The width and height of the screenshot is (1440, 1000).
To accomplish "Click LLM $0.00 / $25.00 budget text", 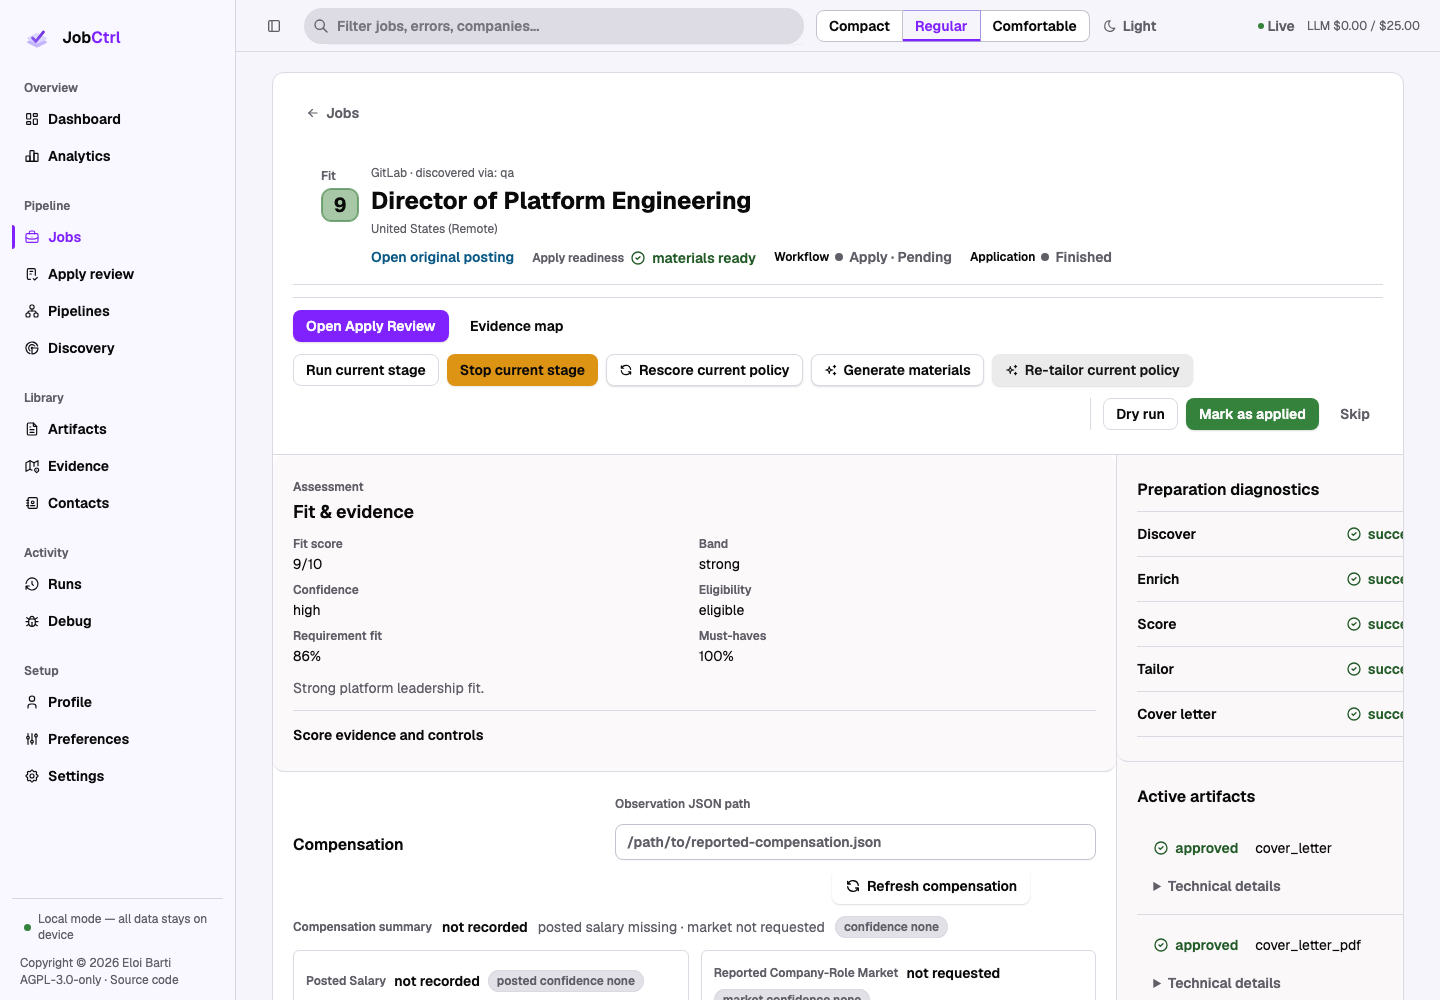I will pyautogui.click(x=1363, y=26).
